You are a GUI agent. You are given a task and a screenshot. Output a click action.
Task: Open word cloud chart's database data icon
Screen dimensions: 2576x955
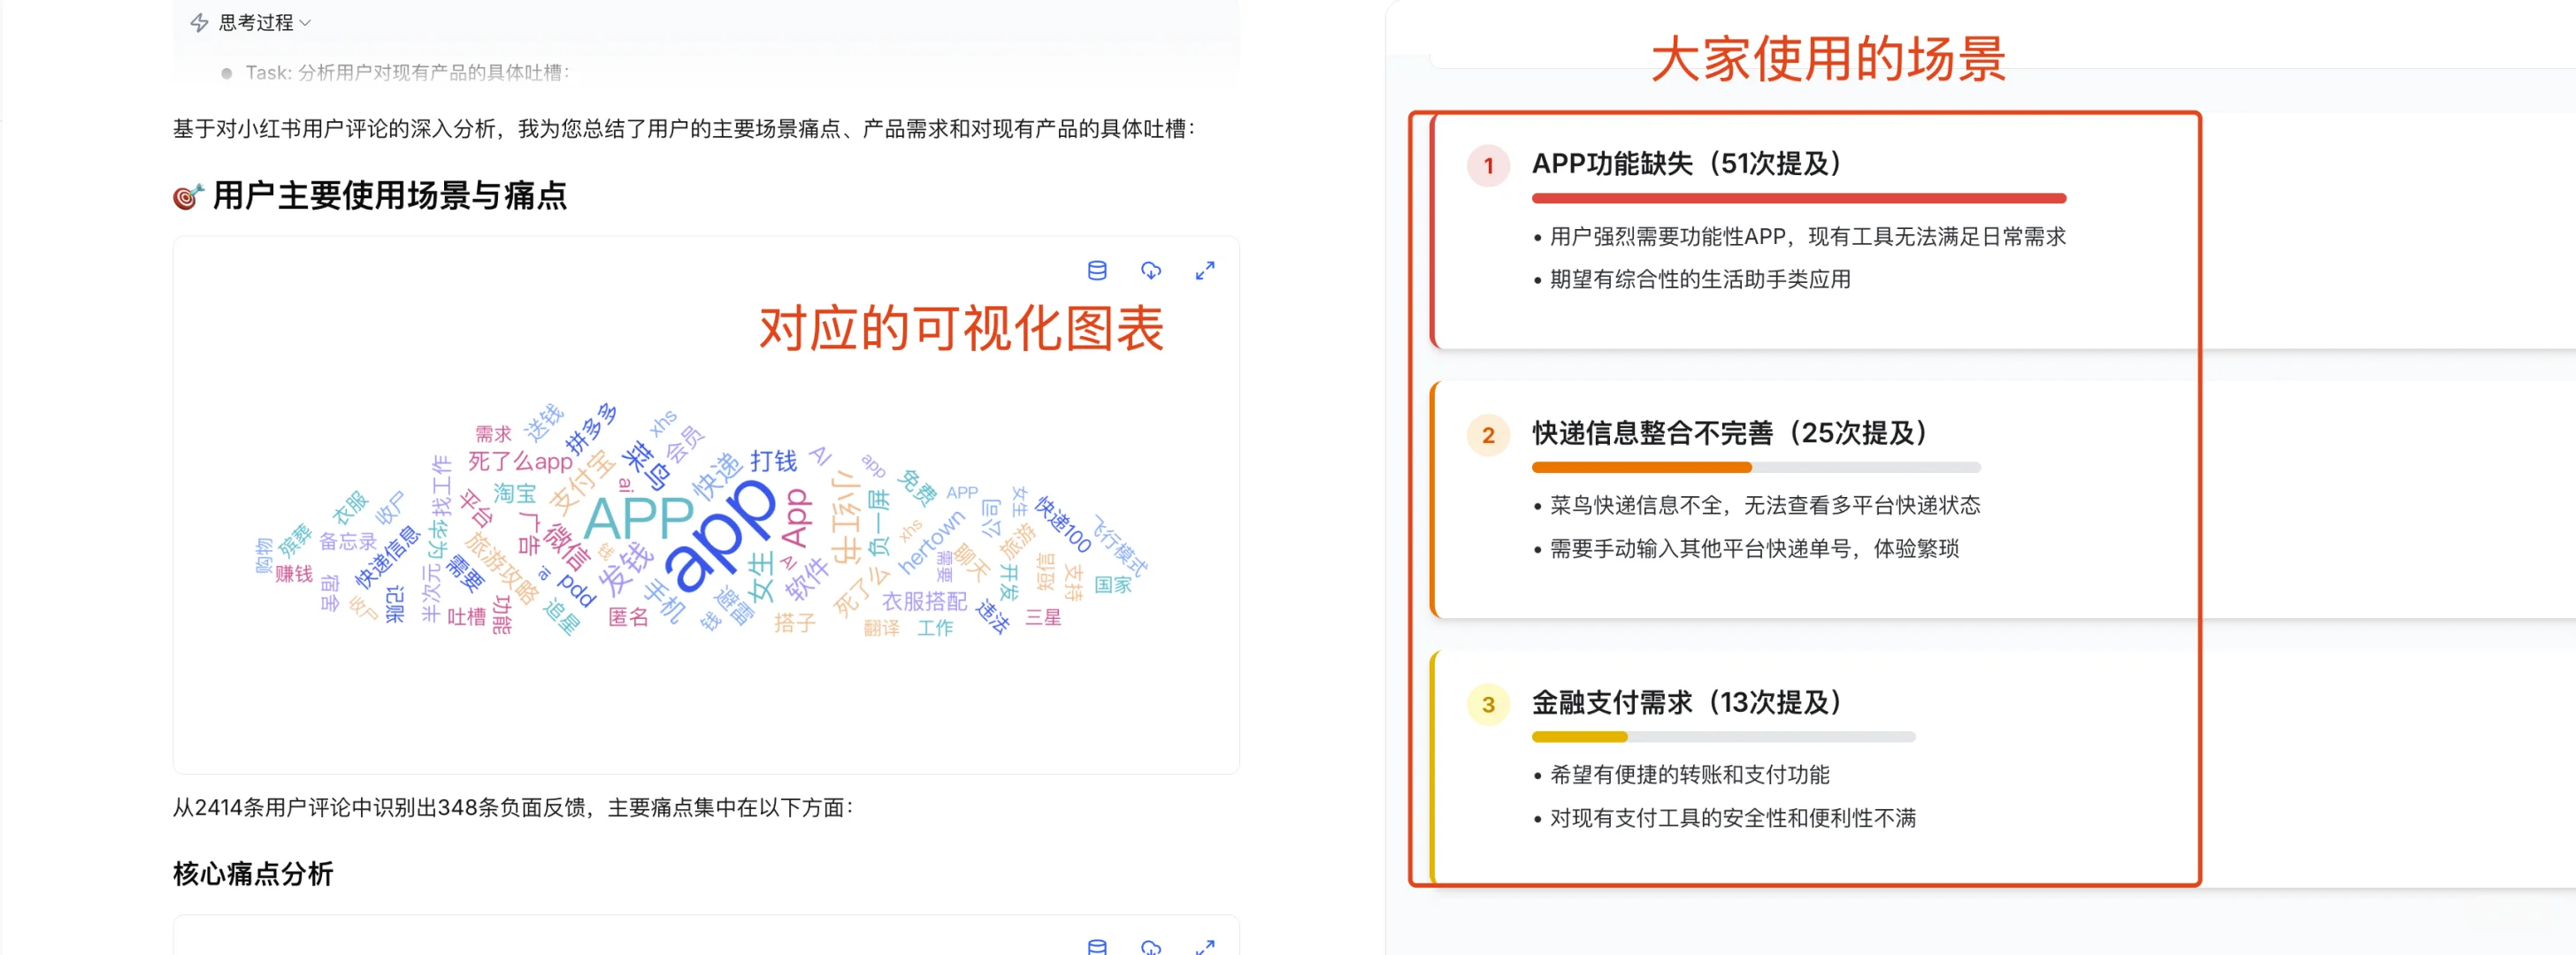(x=1097, y=270)
